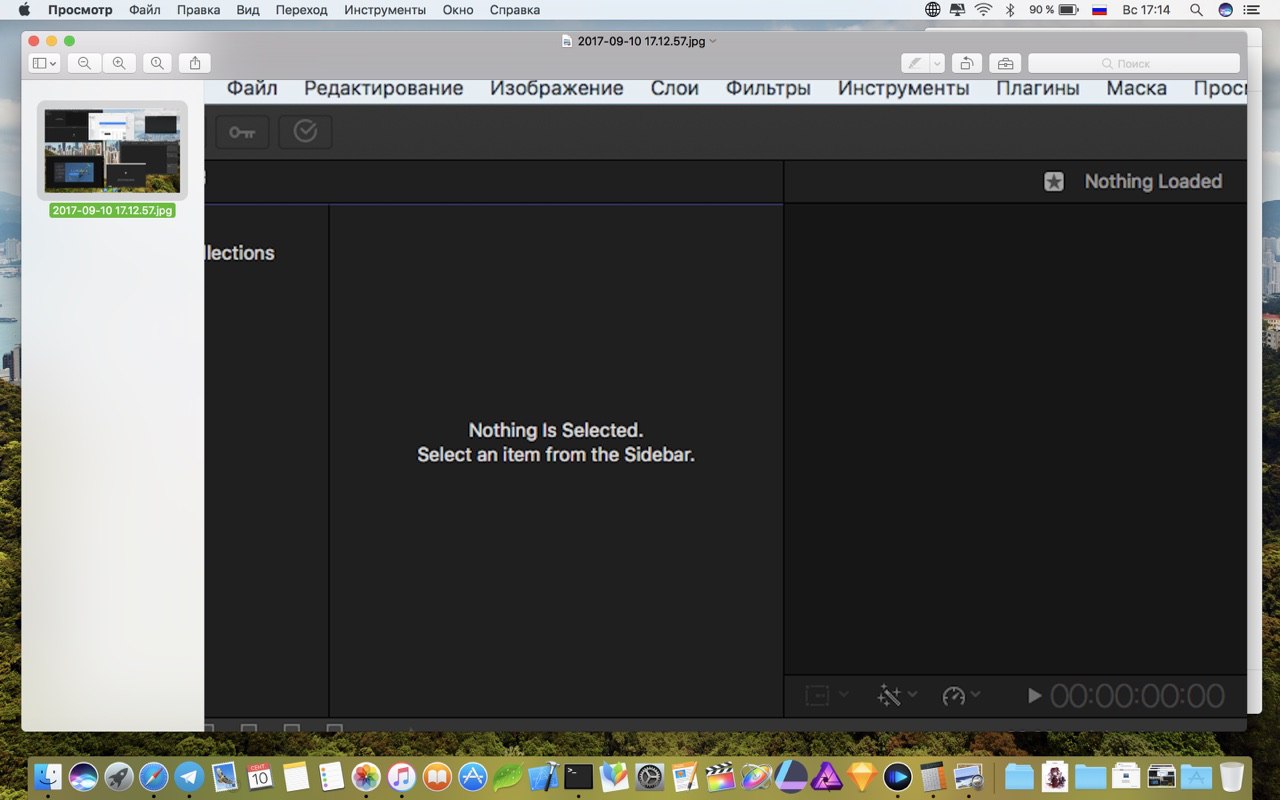Open Calculator from the Dock
The width and height of the screenshot is (1280, 800).
pos(933,776)
